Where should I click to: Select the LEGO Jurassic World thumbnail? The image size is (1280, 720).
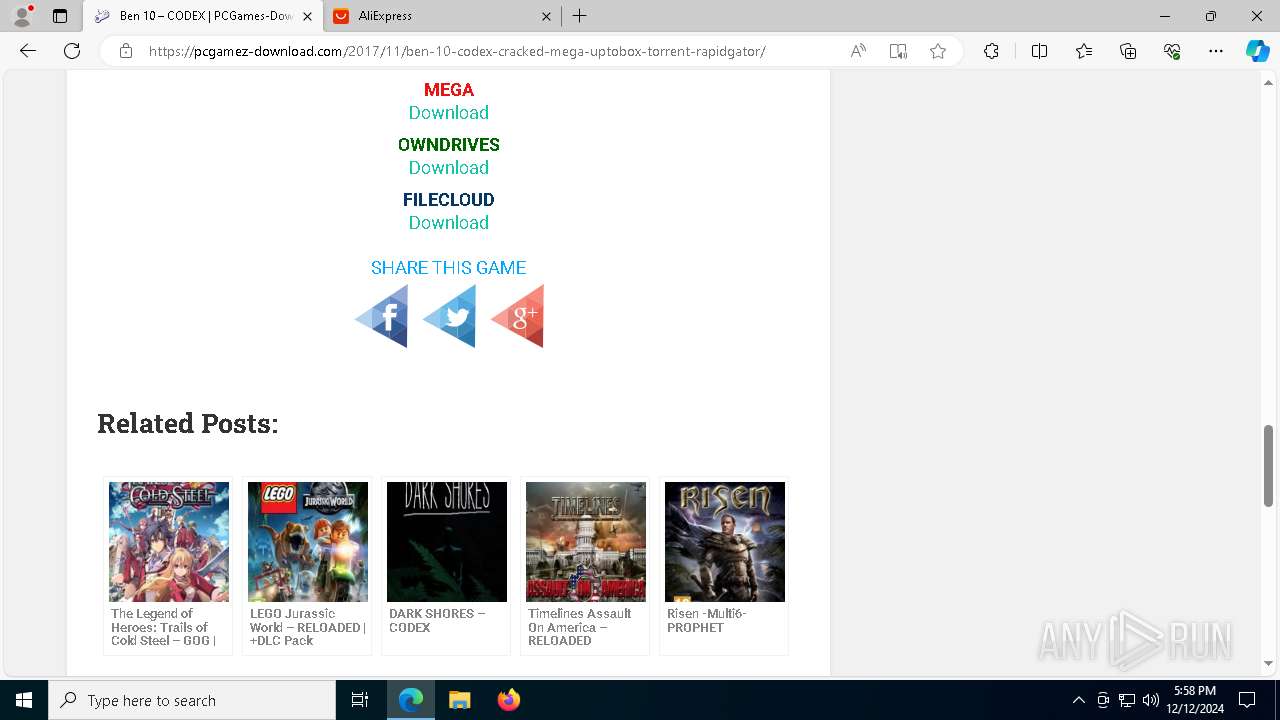point(308,542)
